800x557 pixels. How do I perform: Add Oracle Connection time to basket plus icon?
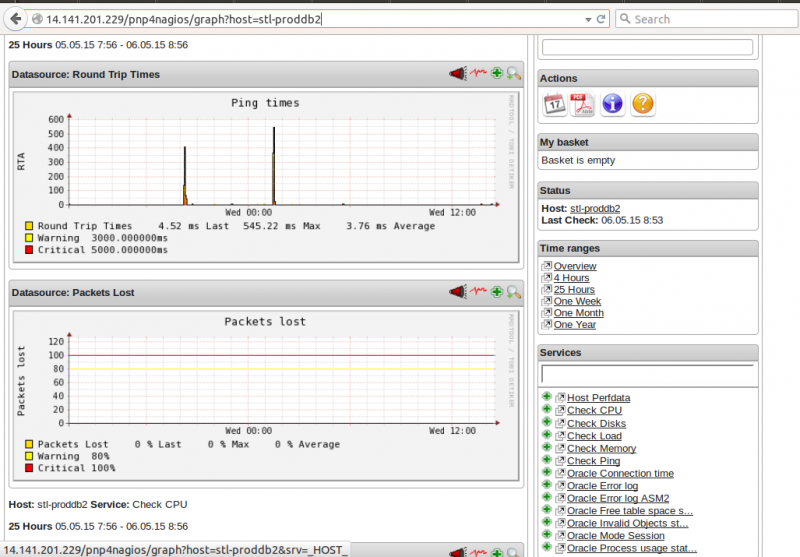point(546,472)
